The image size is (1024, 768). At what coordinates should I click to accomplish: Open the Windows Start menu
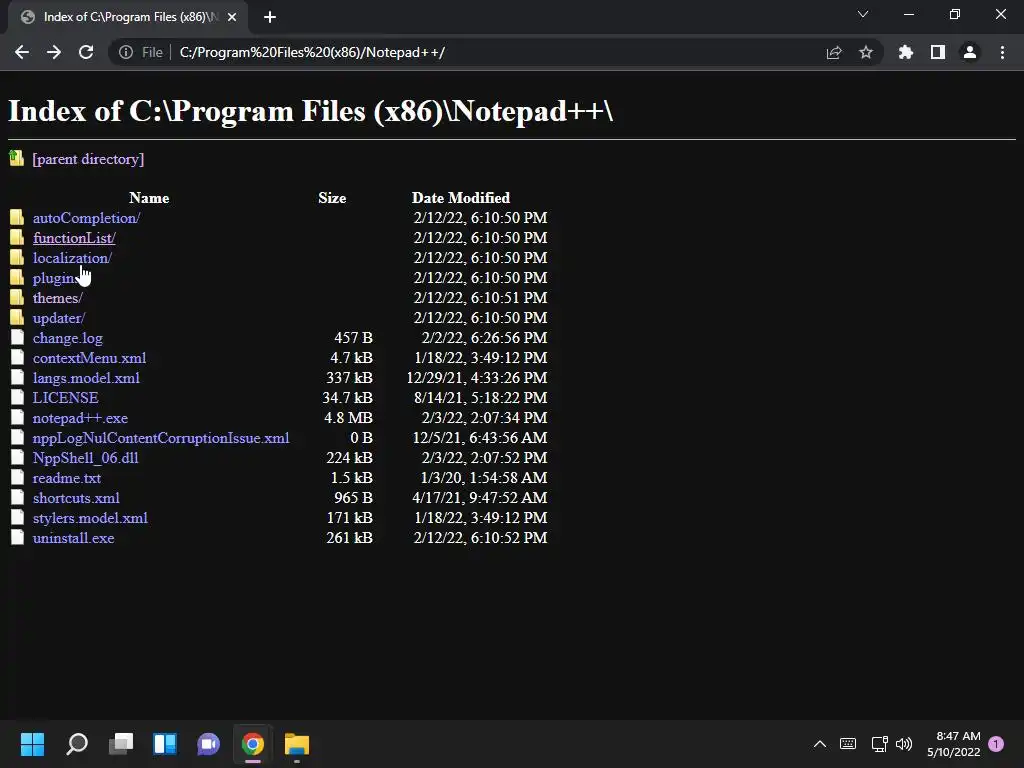click(32, 744)
